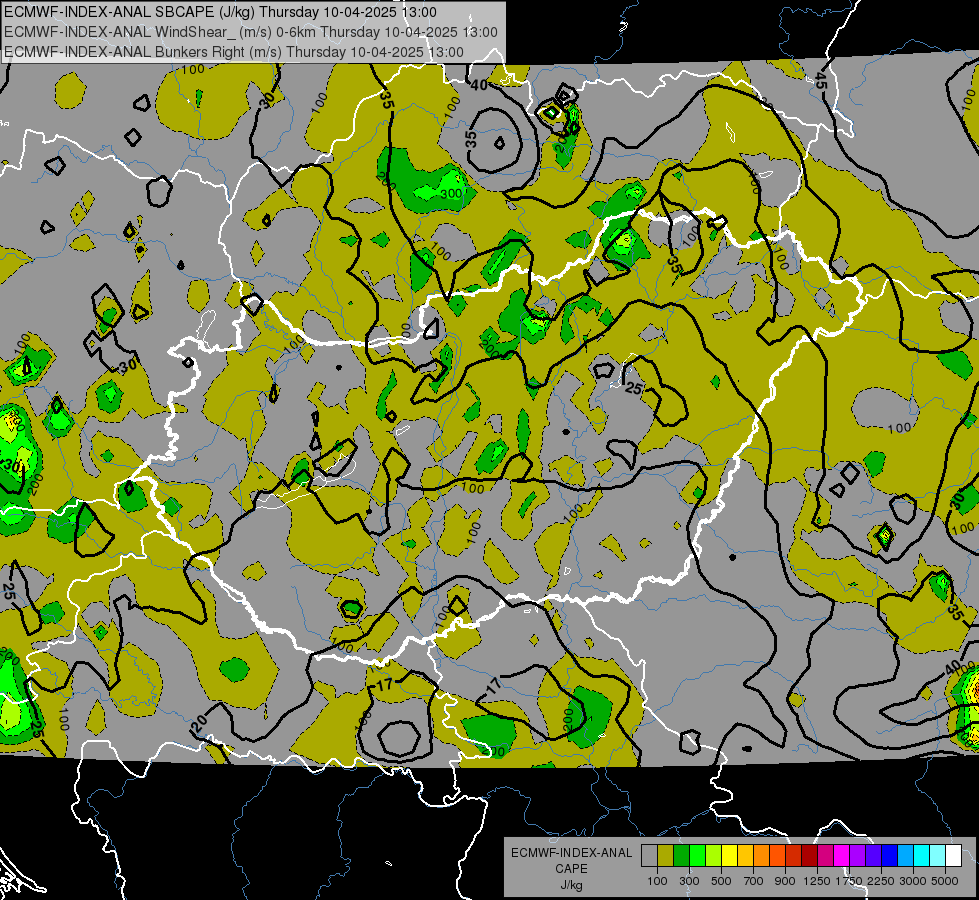The image size is (979, 900).
Task: Click the 700 legend tick label
Action: pyautogui.click(x=754, y=881)
